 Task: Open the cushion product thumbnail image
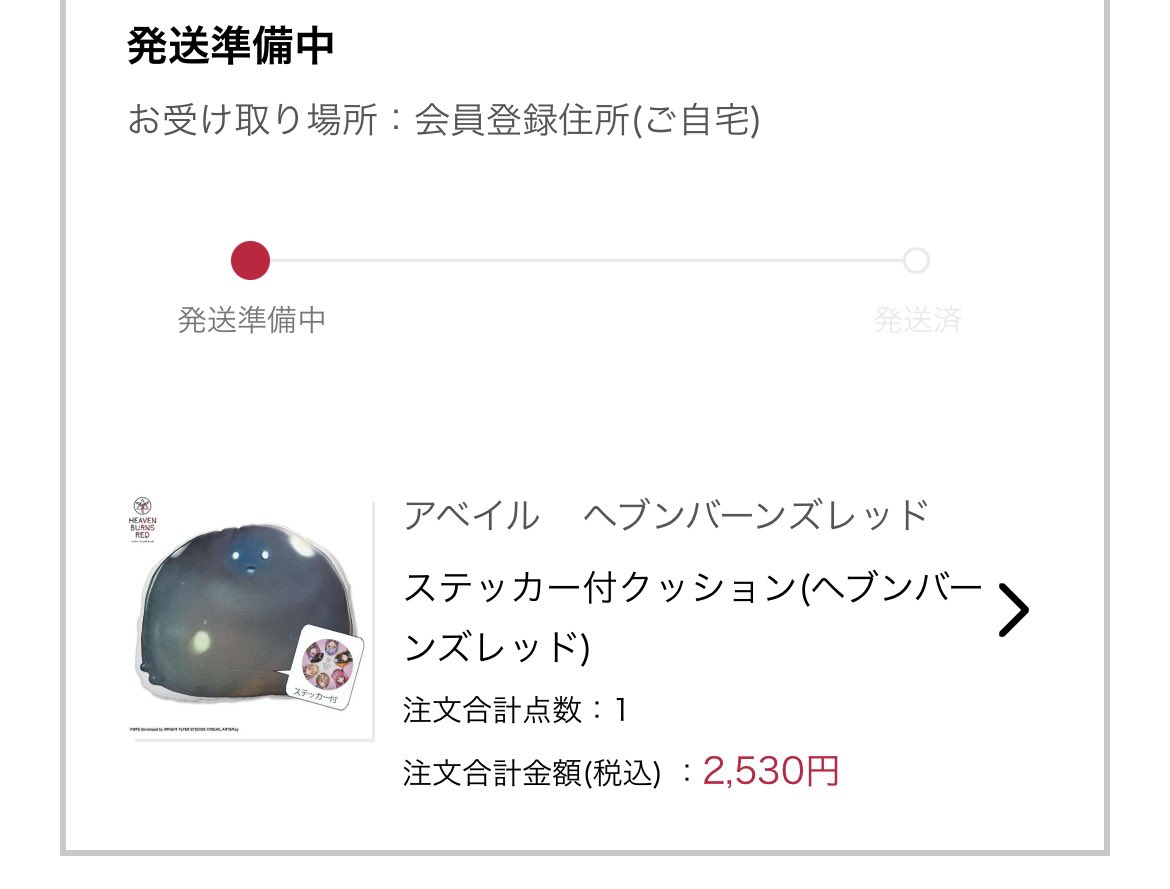pyautogui.click(x=250, y=620)
